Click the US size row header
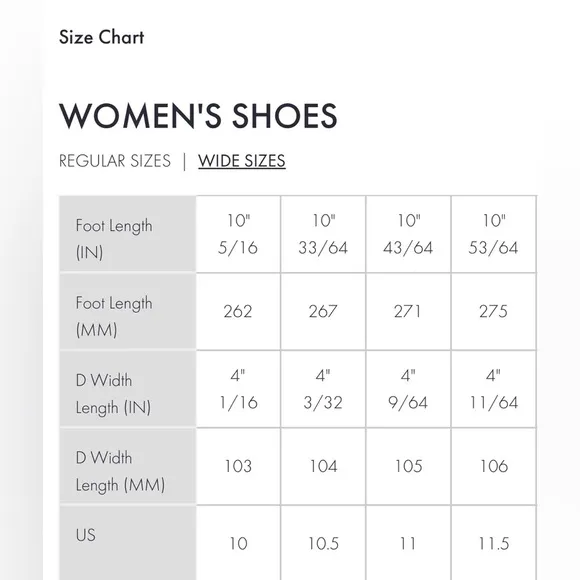The height and width of the screenshot is (580, 580). tap(128, 543)
